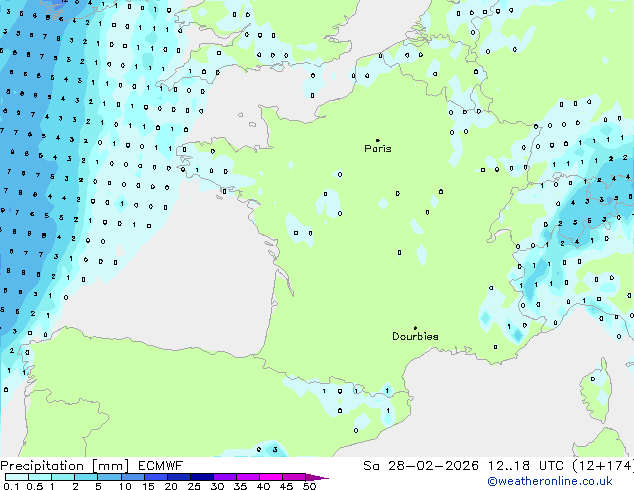Pick the 15–20 mm legend swatch
Viewport: 634px width, 490px height.
coord(155,477)
